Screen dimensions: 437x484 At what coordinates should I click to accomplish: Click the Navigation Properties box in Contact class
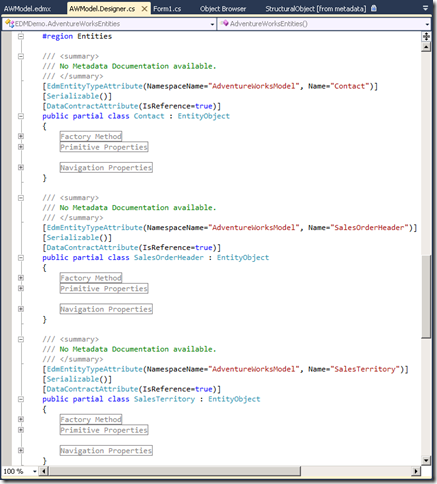click(106, 168)
